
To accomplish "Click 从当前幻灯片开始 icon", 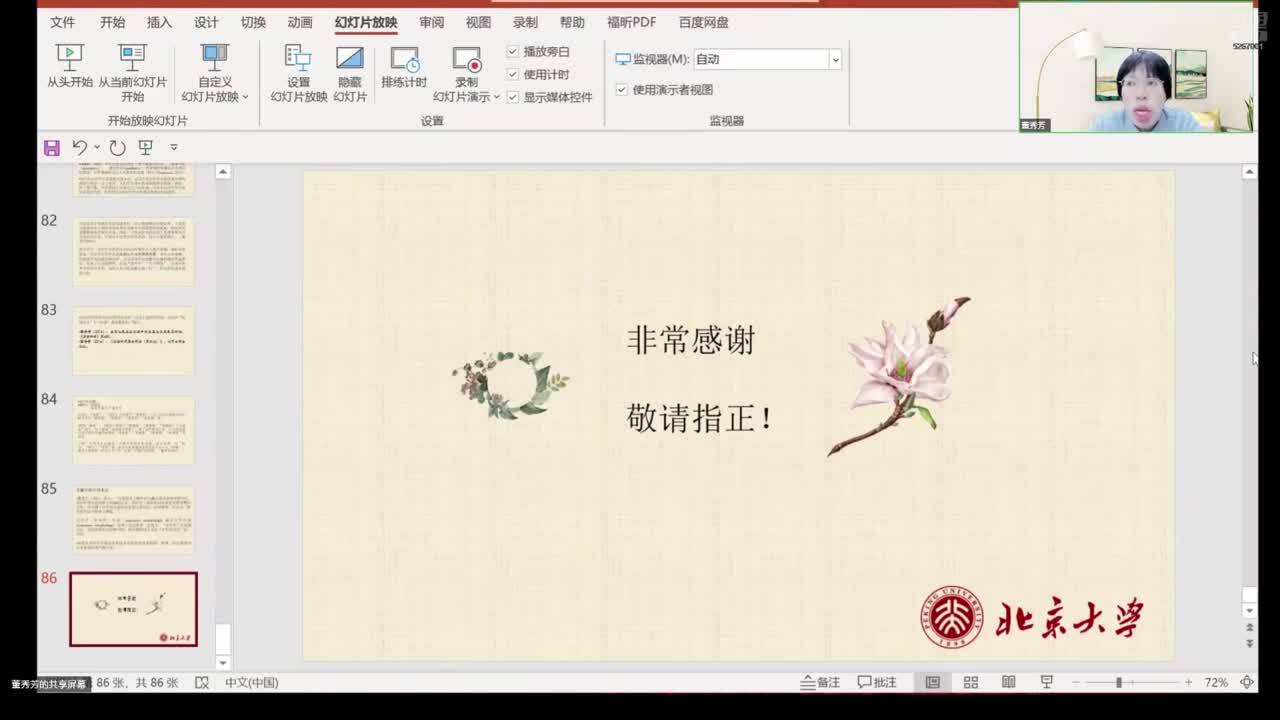I will click(132, 58).
